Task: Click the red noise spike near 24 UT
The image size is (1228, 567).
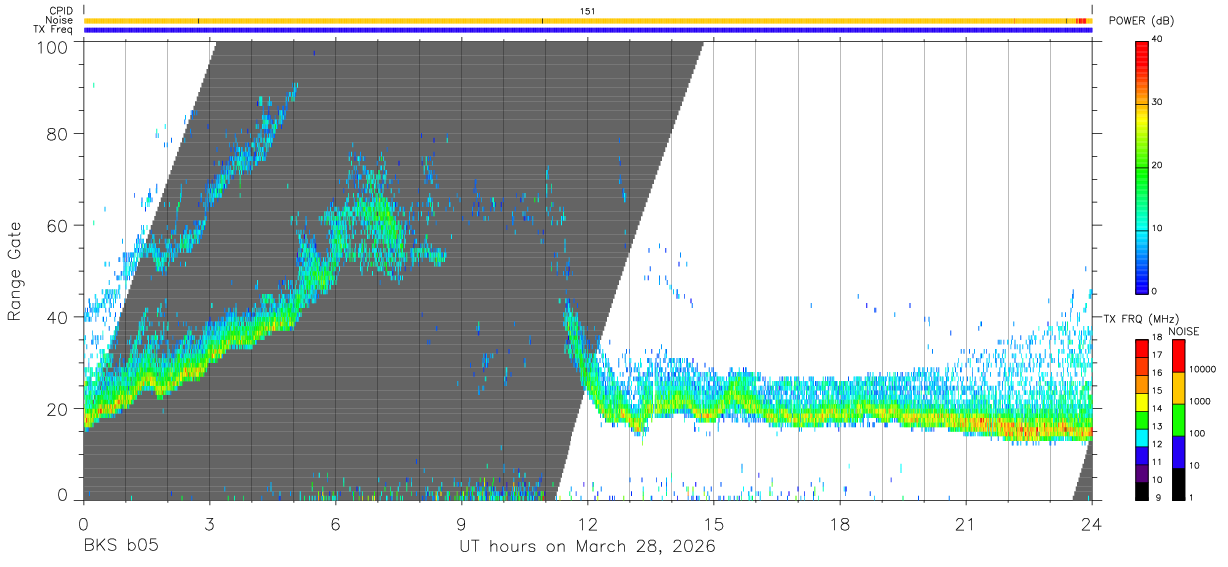Action: [x=1081, y=20]
